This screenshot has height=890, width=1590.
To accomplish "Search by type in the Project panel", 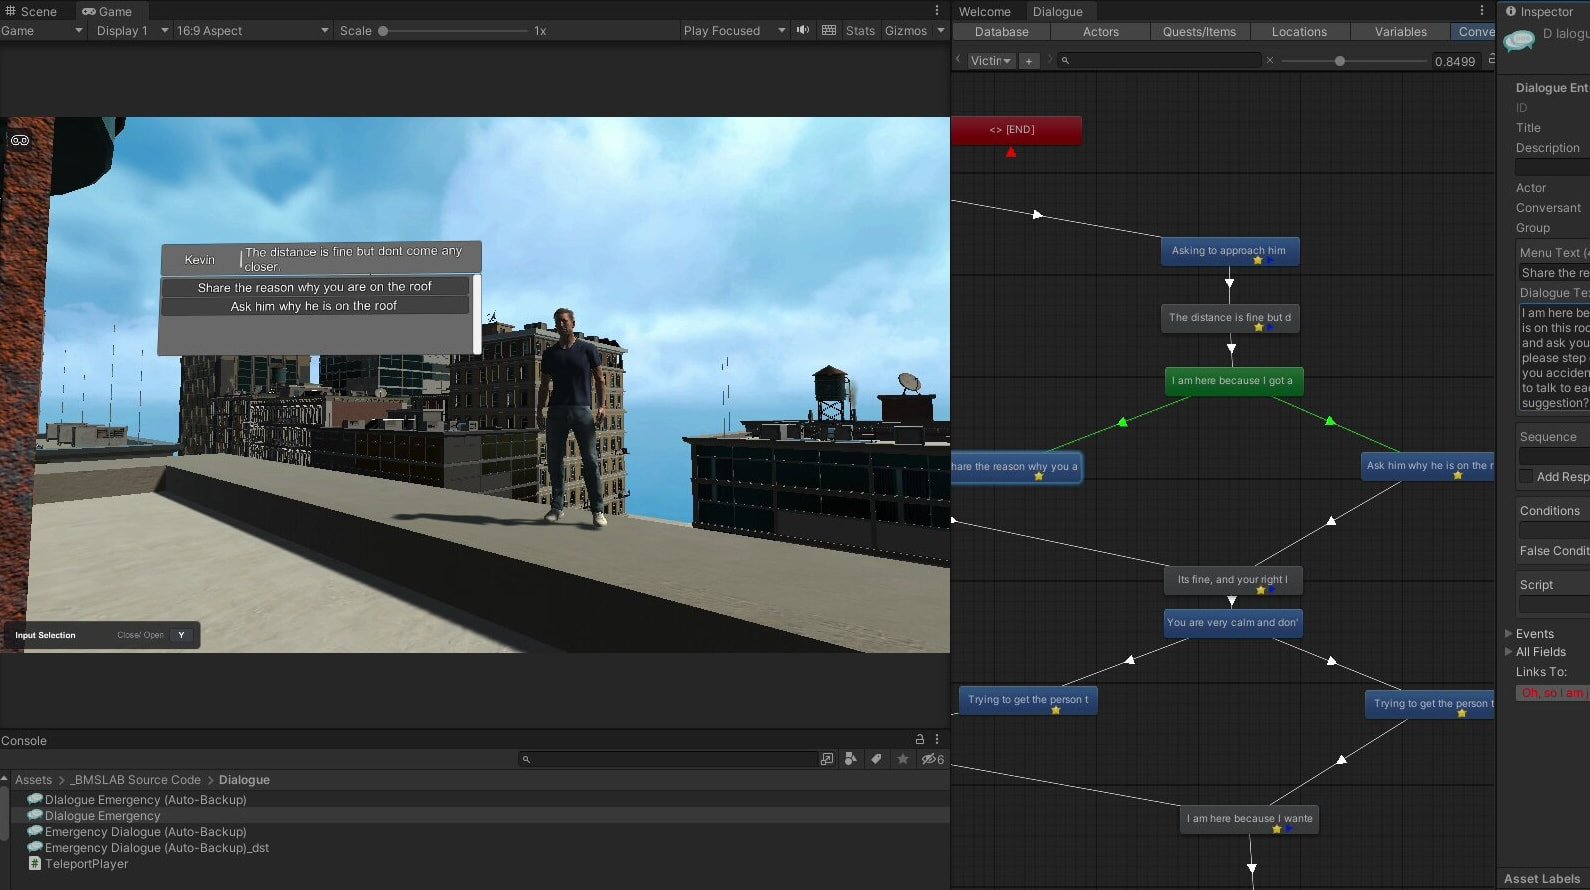I will pos(850,759).
